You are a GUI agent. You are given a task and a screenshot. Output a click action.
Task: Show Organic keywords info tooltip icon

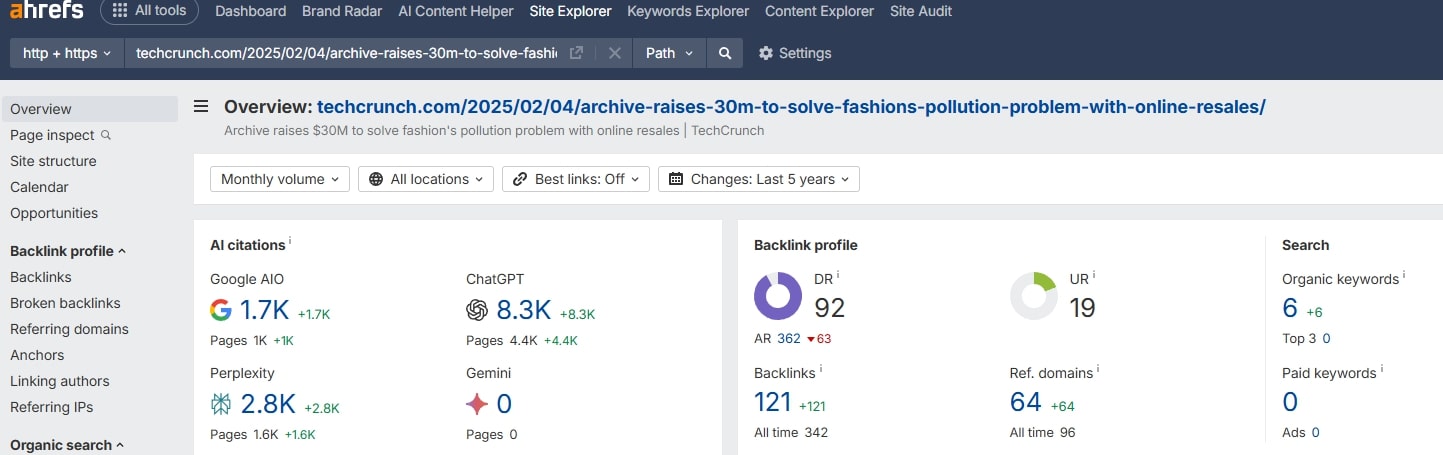click(x=1404, y=275)
